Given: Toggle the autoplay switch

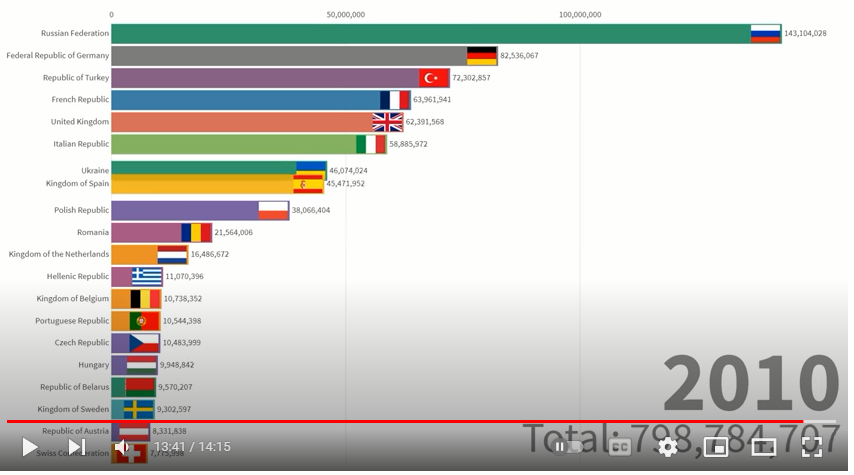Looking at the screenshot, I should coord(568,447).
